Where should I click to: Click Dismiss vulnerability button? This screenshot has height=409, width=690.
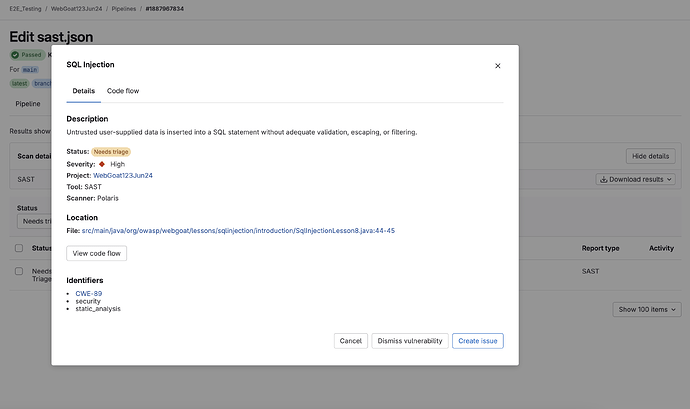tap(410, 341)
